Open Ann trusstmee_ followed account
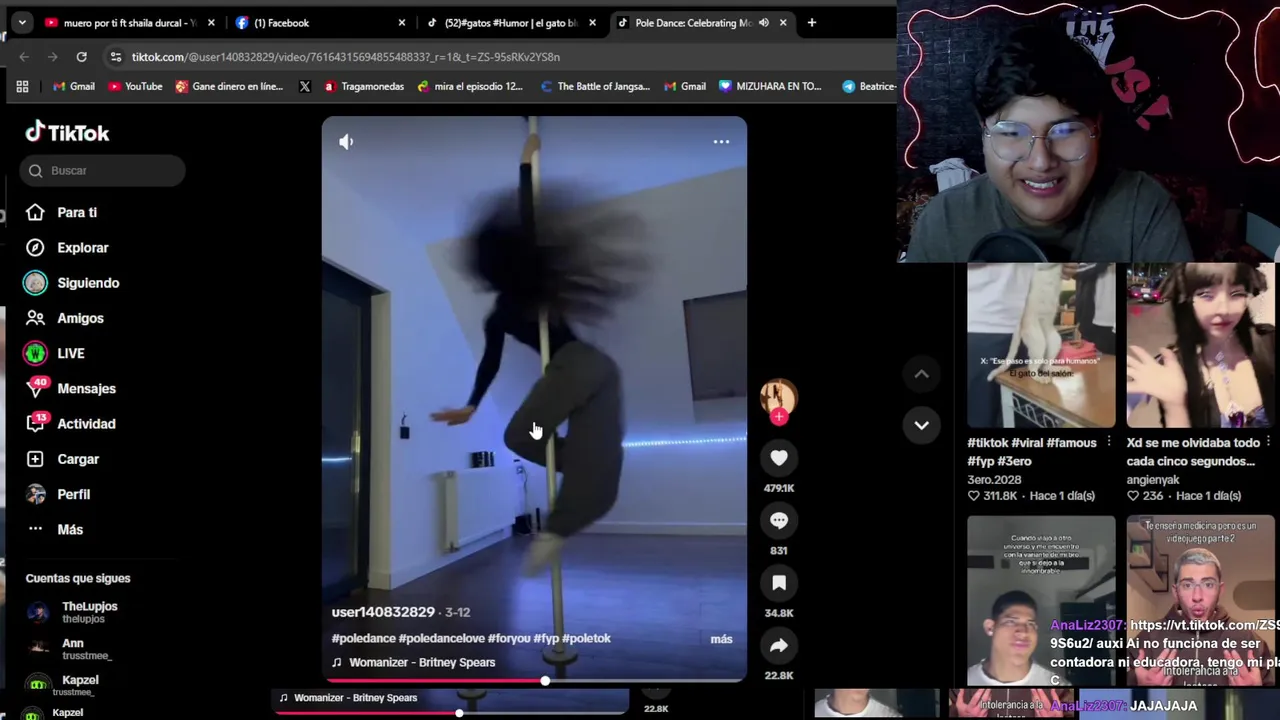Viewport: 1280px width, 720px height. [87, 649]
